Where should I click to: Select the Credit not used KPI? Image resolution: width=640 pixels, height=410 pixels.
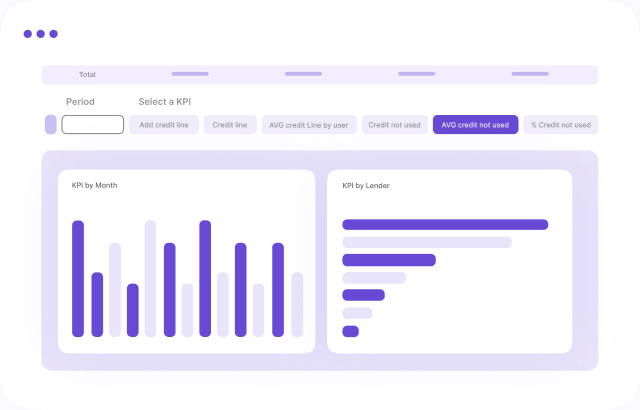pos(393,125)
